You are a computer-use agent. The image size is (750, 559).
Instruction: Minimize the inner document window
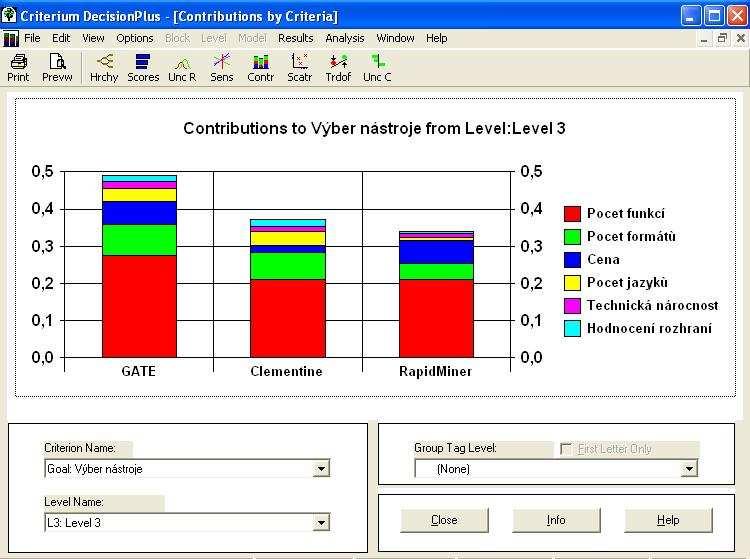point(704,38)
